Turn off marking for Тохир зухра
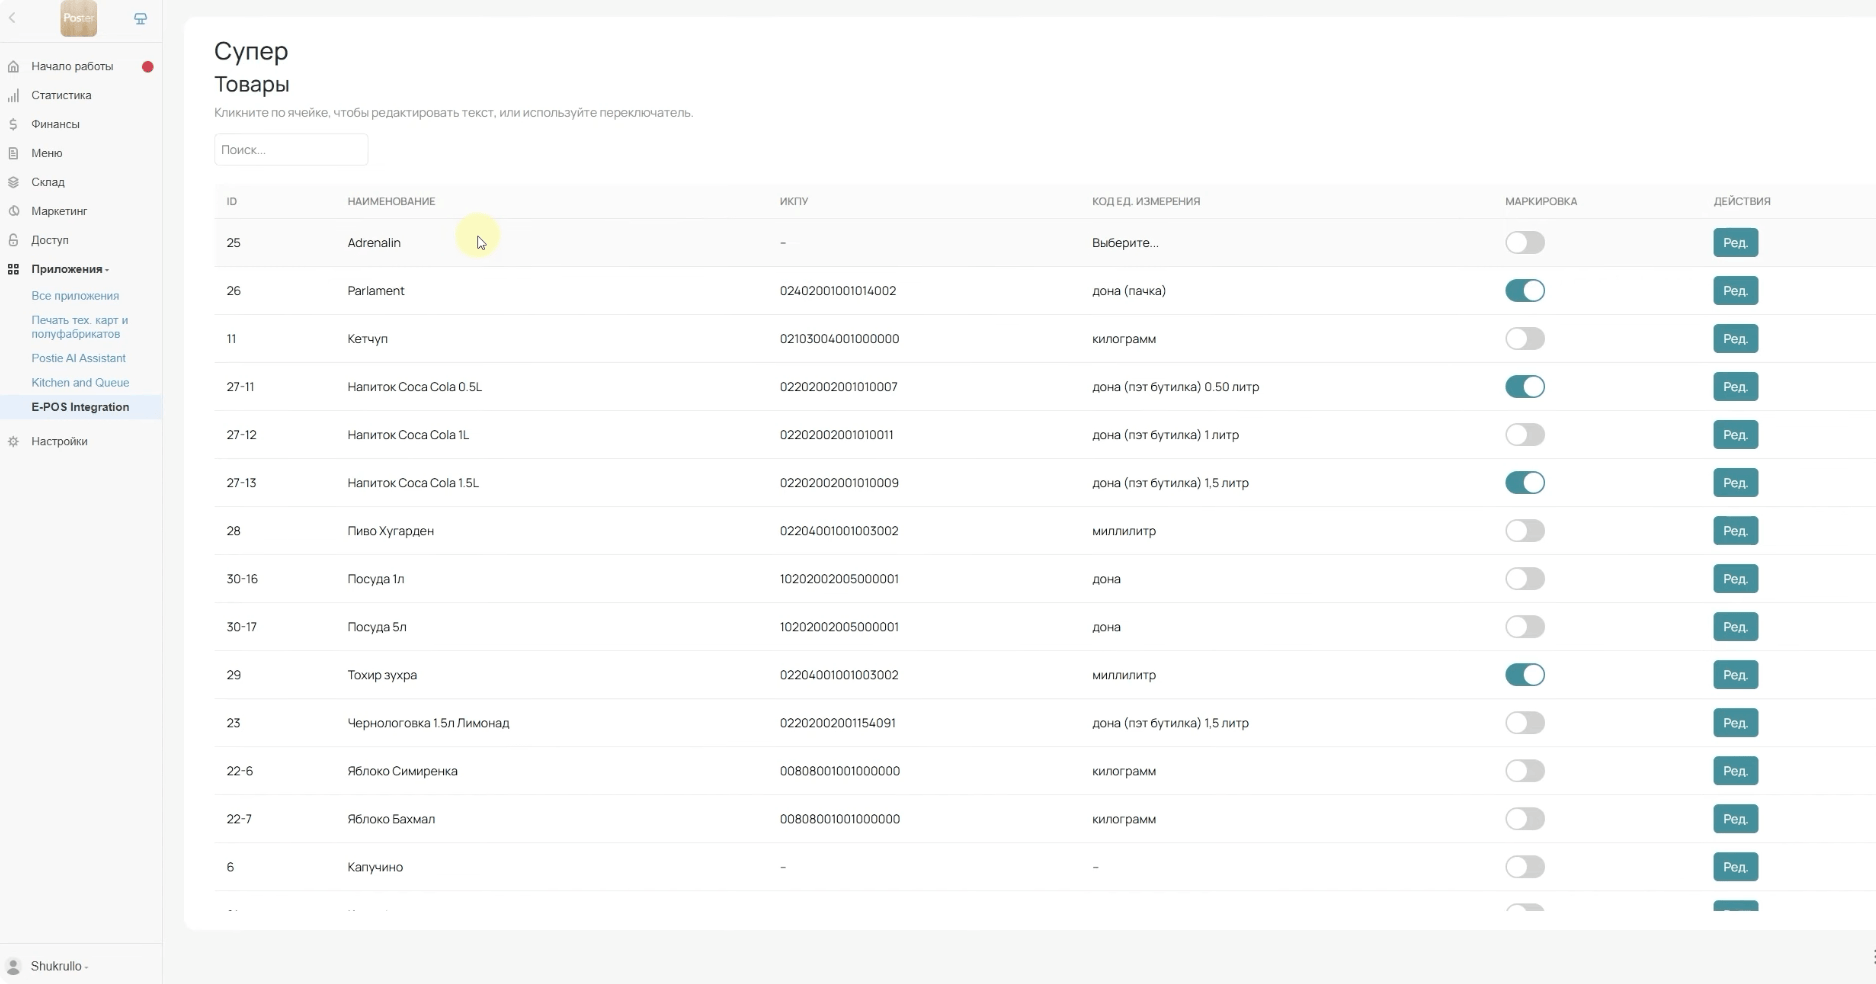Screen dimensions: 1876x984 click(x=1524, y=675)
